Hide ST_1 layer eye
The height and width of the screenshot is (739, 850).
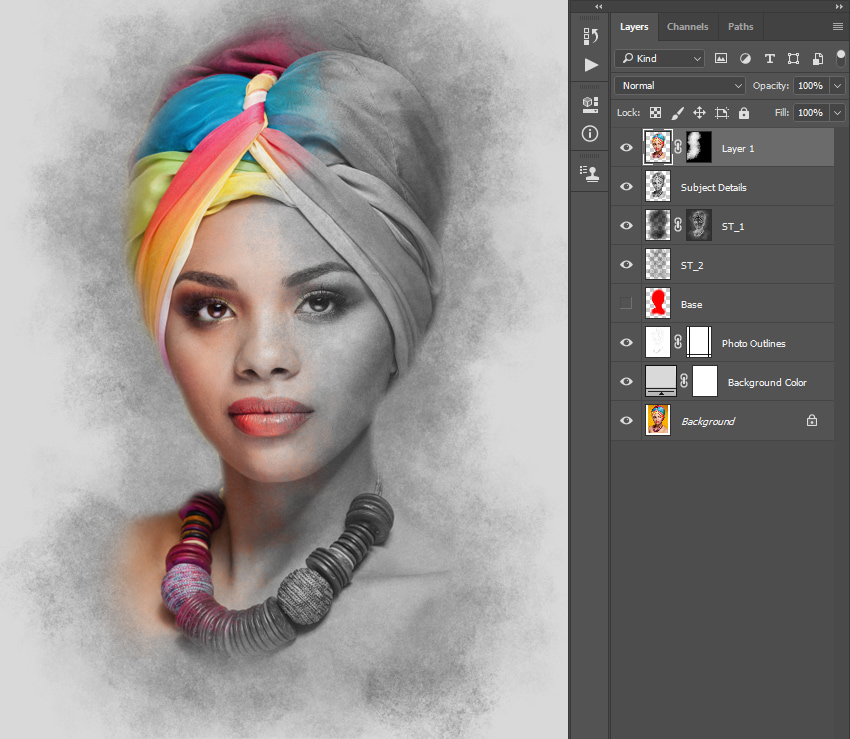click(x=626, y=226)
